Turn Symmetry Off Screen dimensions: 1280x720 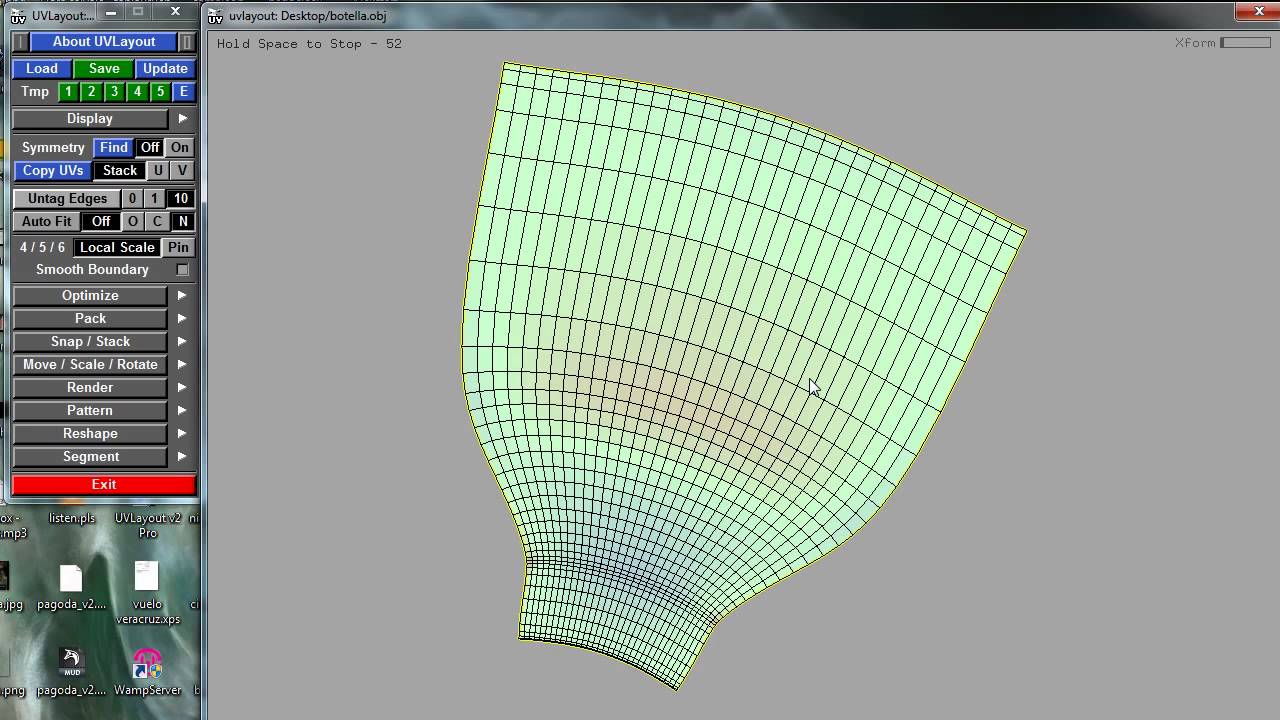pyautogui.click(x=150, y=147)
